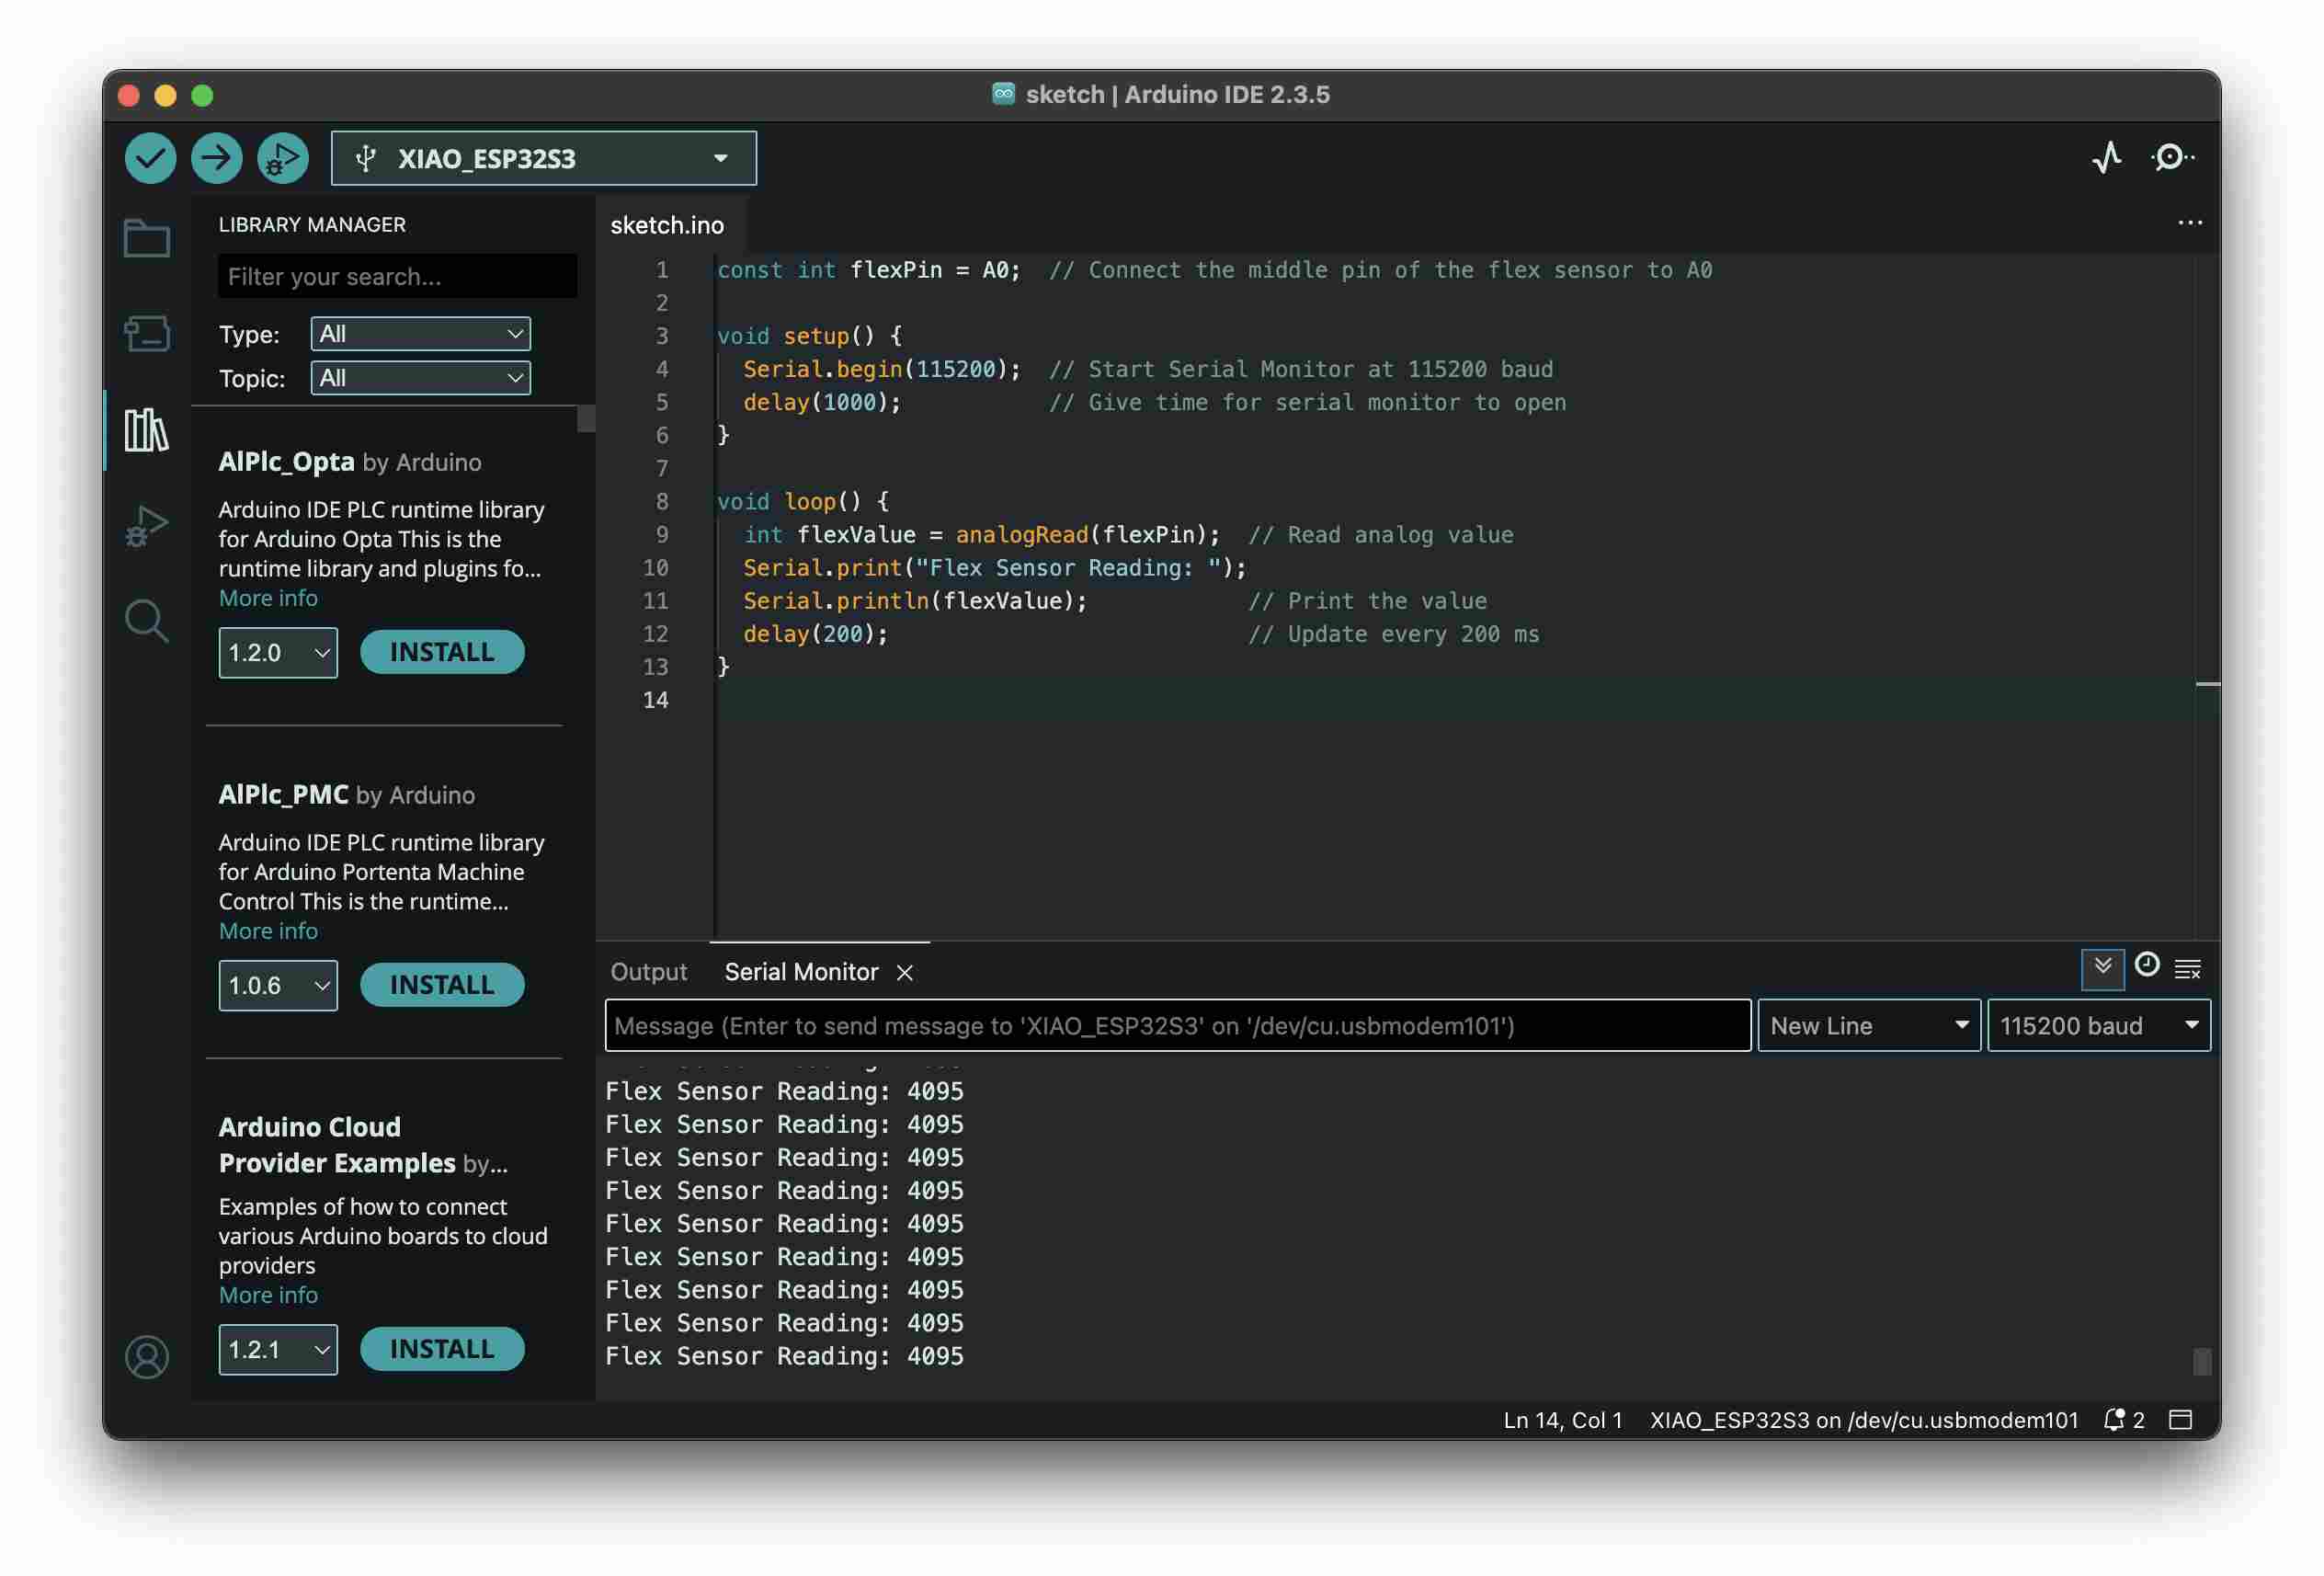The height and width of the screenshot is (1576, 2324).
Task: Open the New Line ending dropdown
Action: click(x=1868, y=1026)
